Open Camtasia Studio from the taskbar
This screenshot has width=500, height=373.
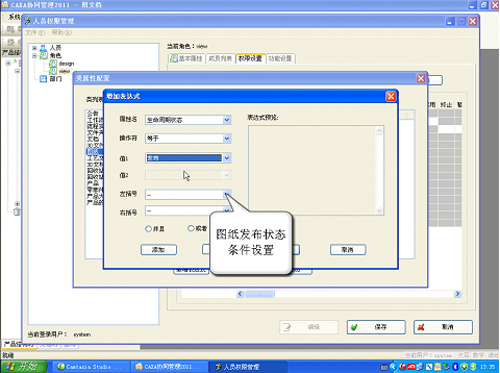point(90,367)
